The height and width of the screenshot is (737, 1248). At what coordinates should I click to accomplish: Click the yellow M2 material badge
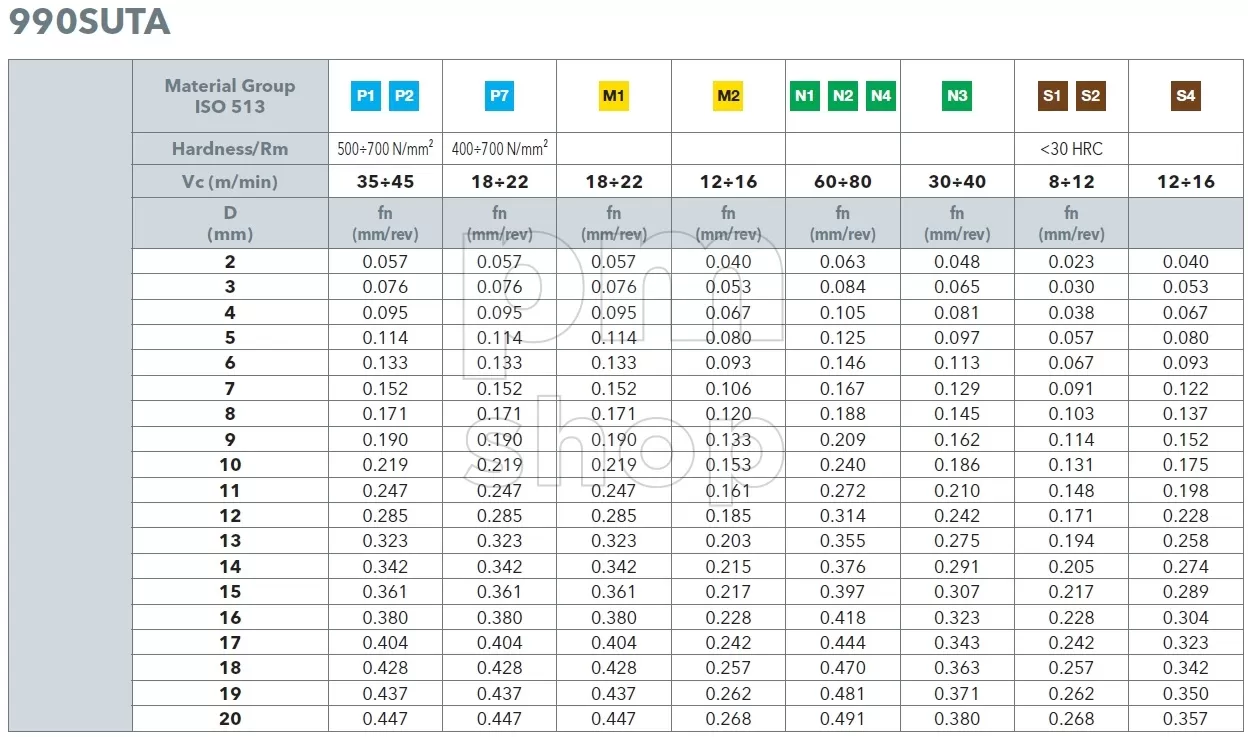(x=728, y=96)
